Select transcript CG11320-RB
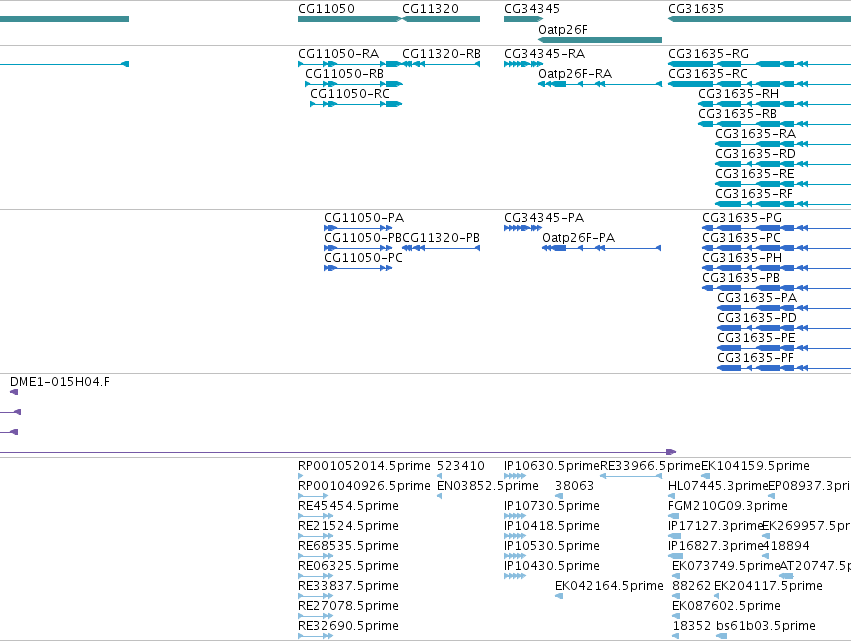851x641 pixels. point(442,54)
